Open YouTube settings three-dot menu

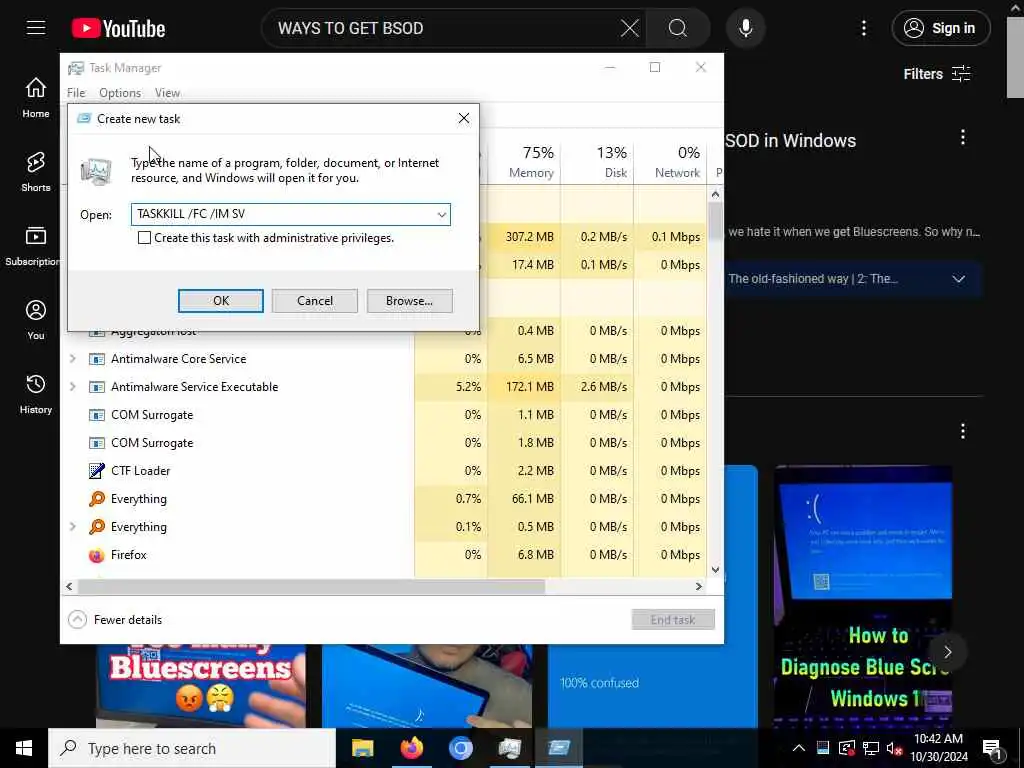click(x=863, y=28)
